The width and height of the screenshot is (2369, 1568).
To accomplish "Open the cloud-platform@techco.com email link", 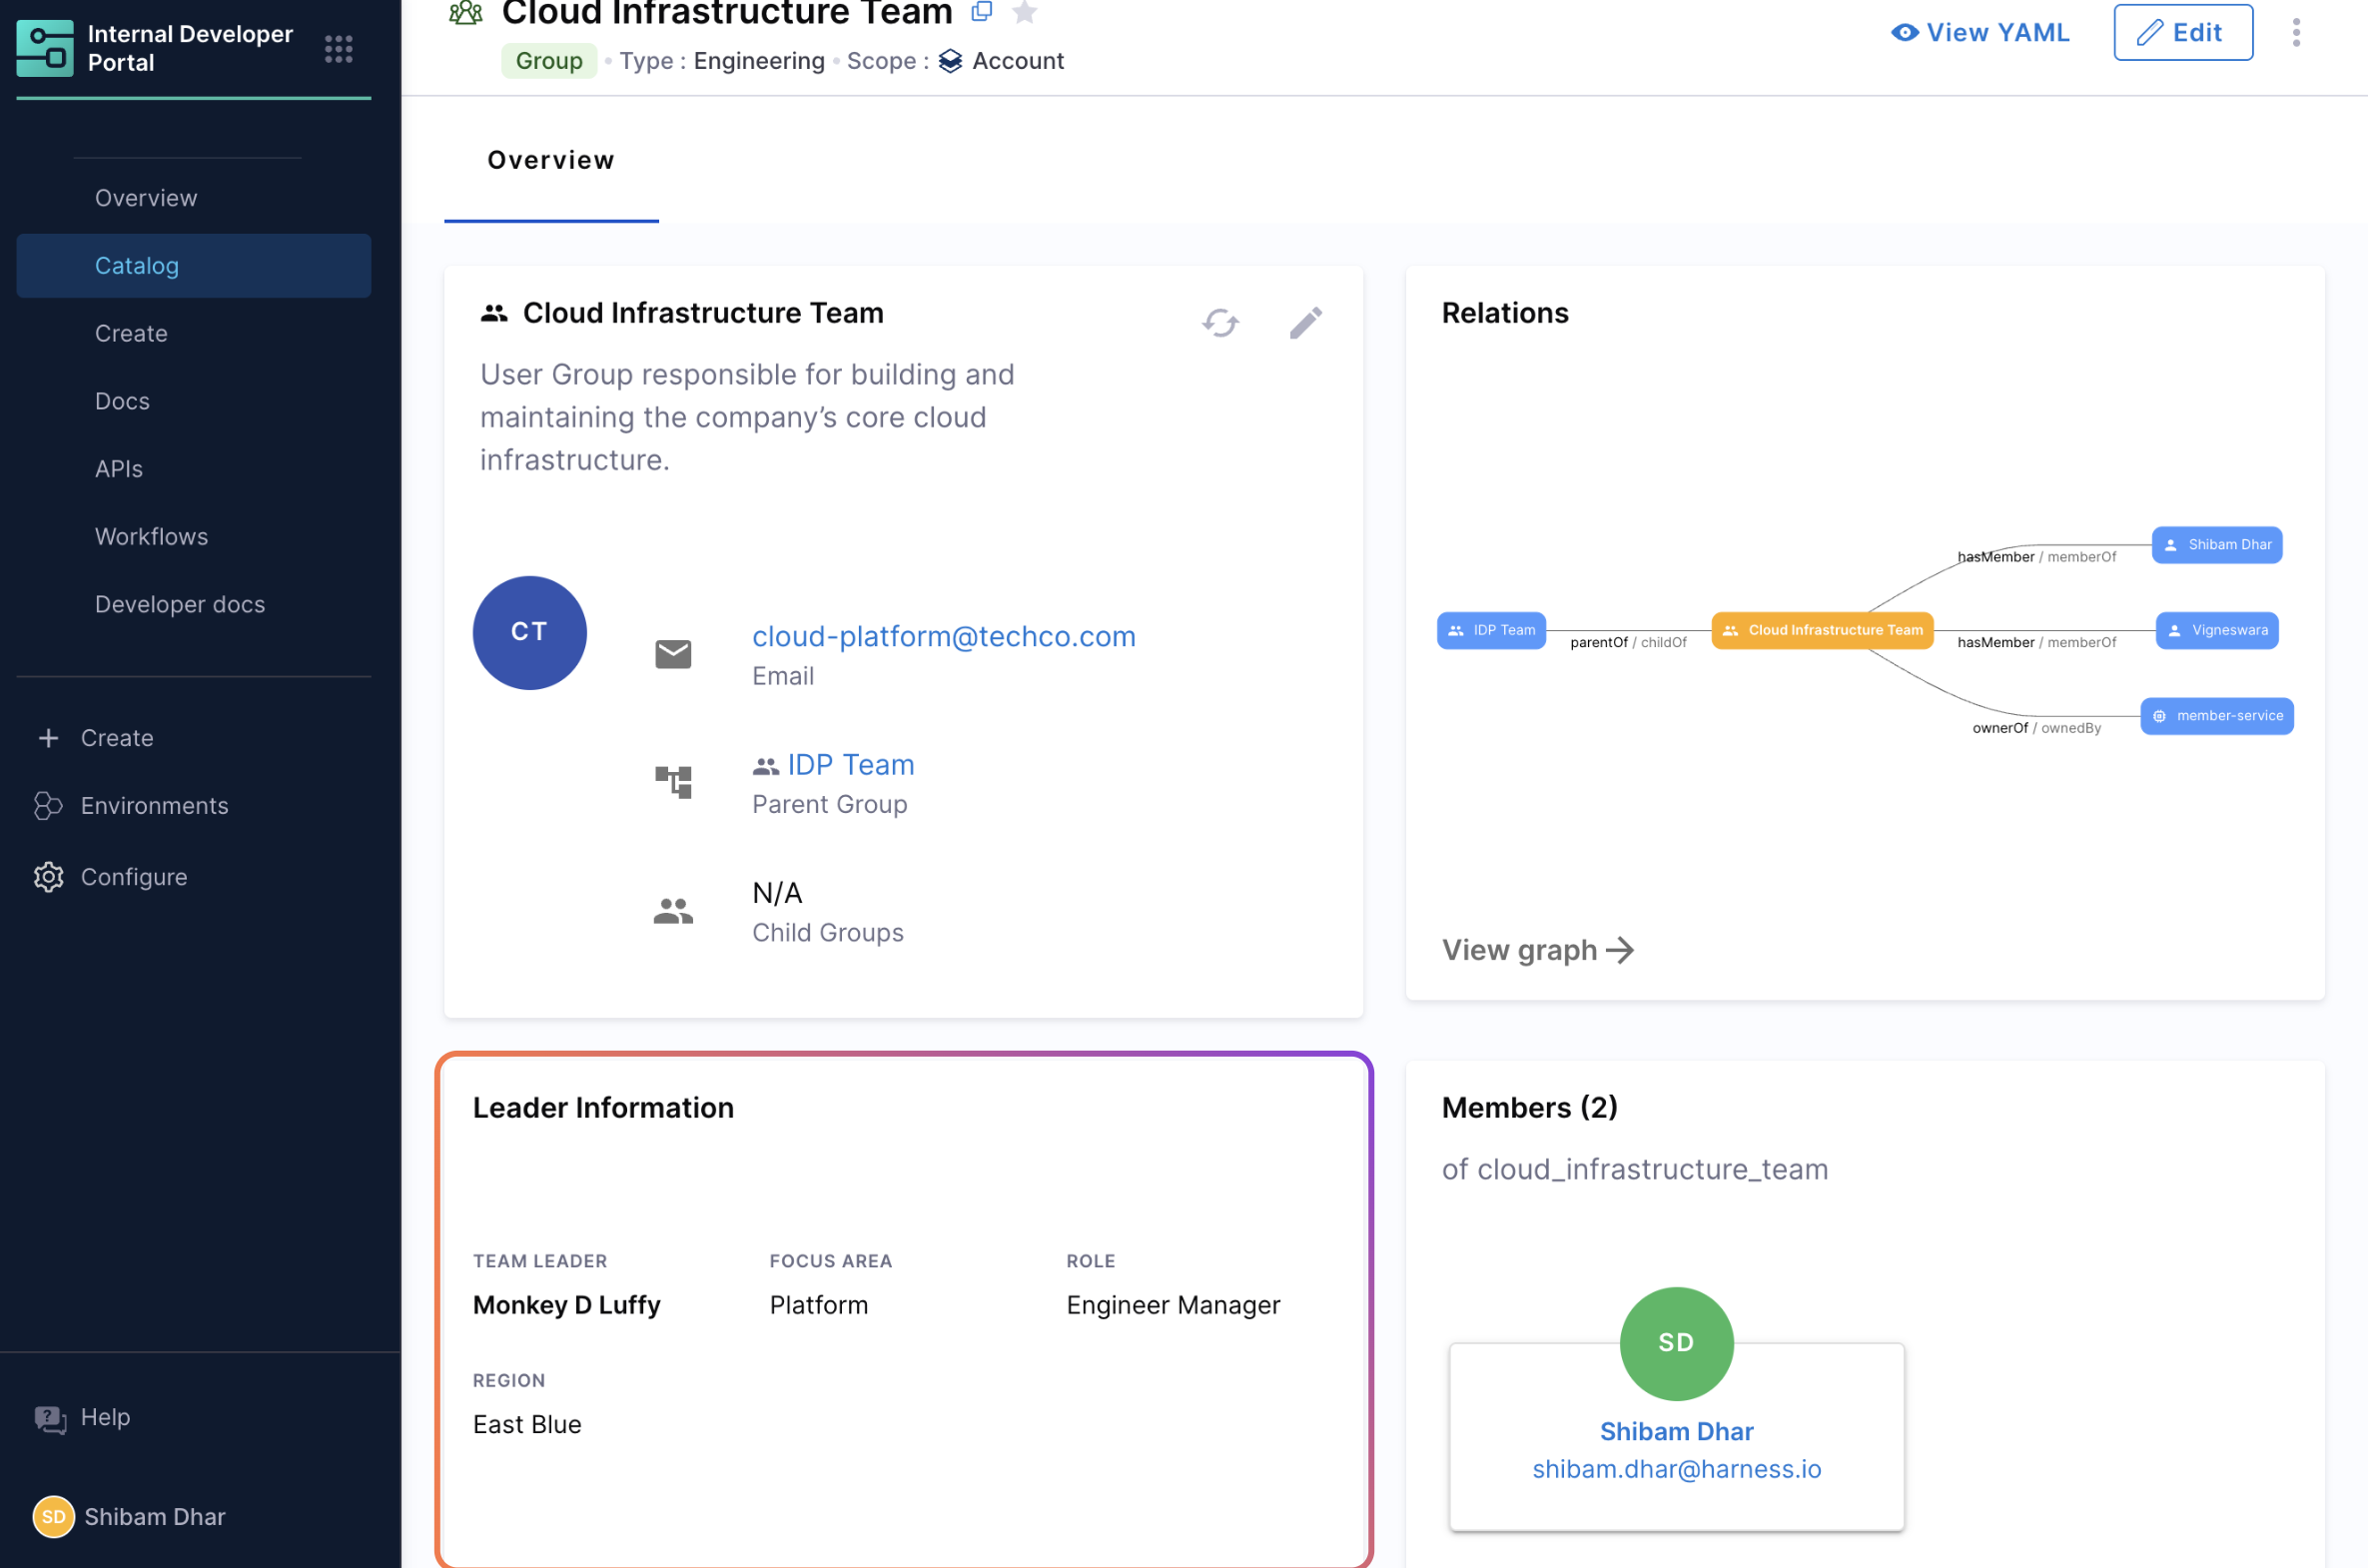I will pyautogui.click(x=944, y=637).
